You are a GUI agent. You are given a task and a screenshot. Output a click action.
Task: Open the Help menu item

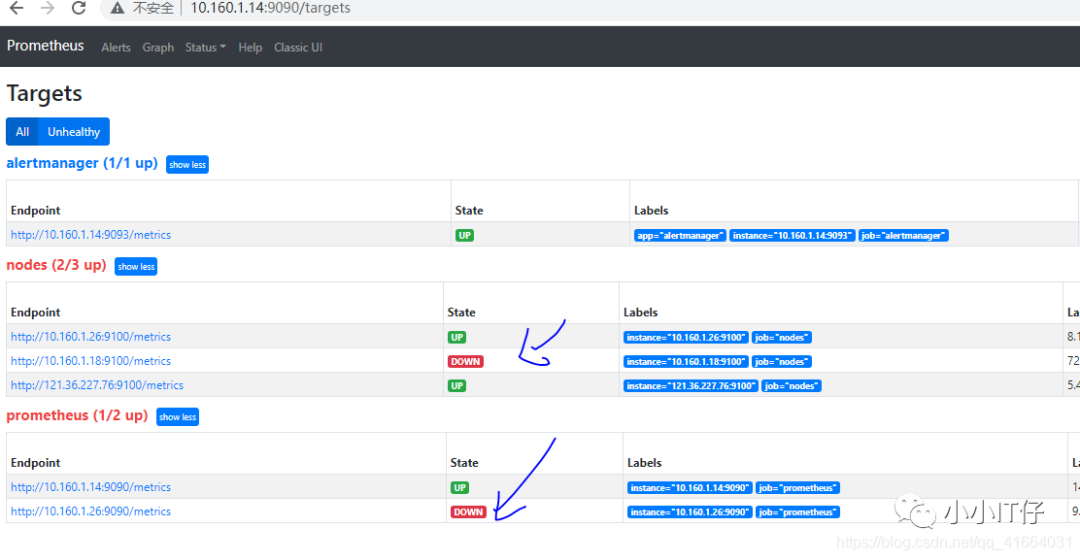pyautogui.click(x=250, y=48)
